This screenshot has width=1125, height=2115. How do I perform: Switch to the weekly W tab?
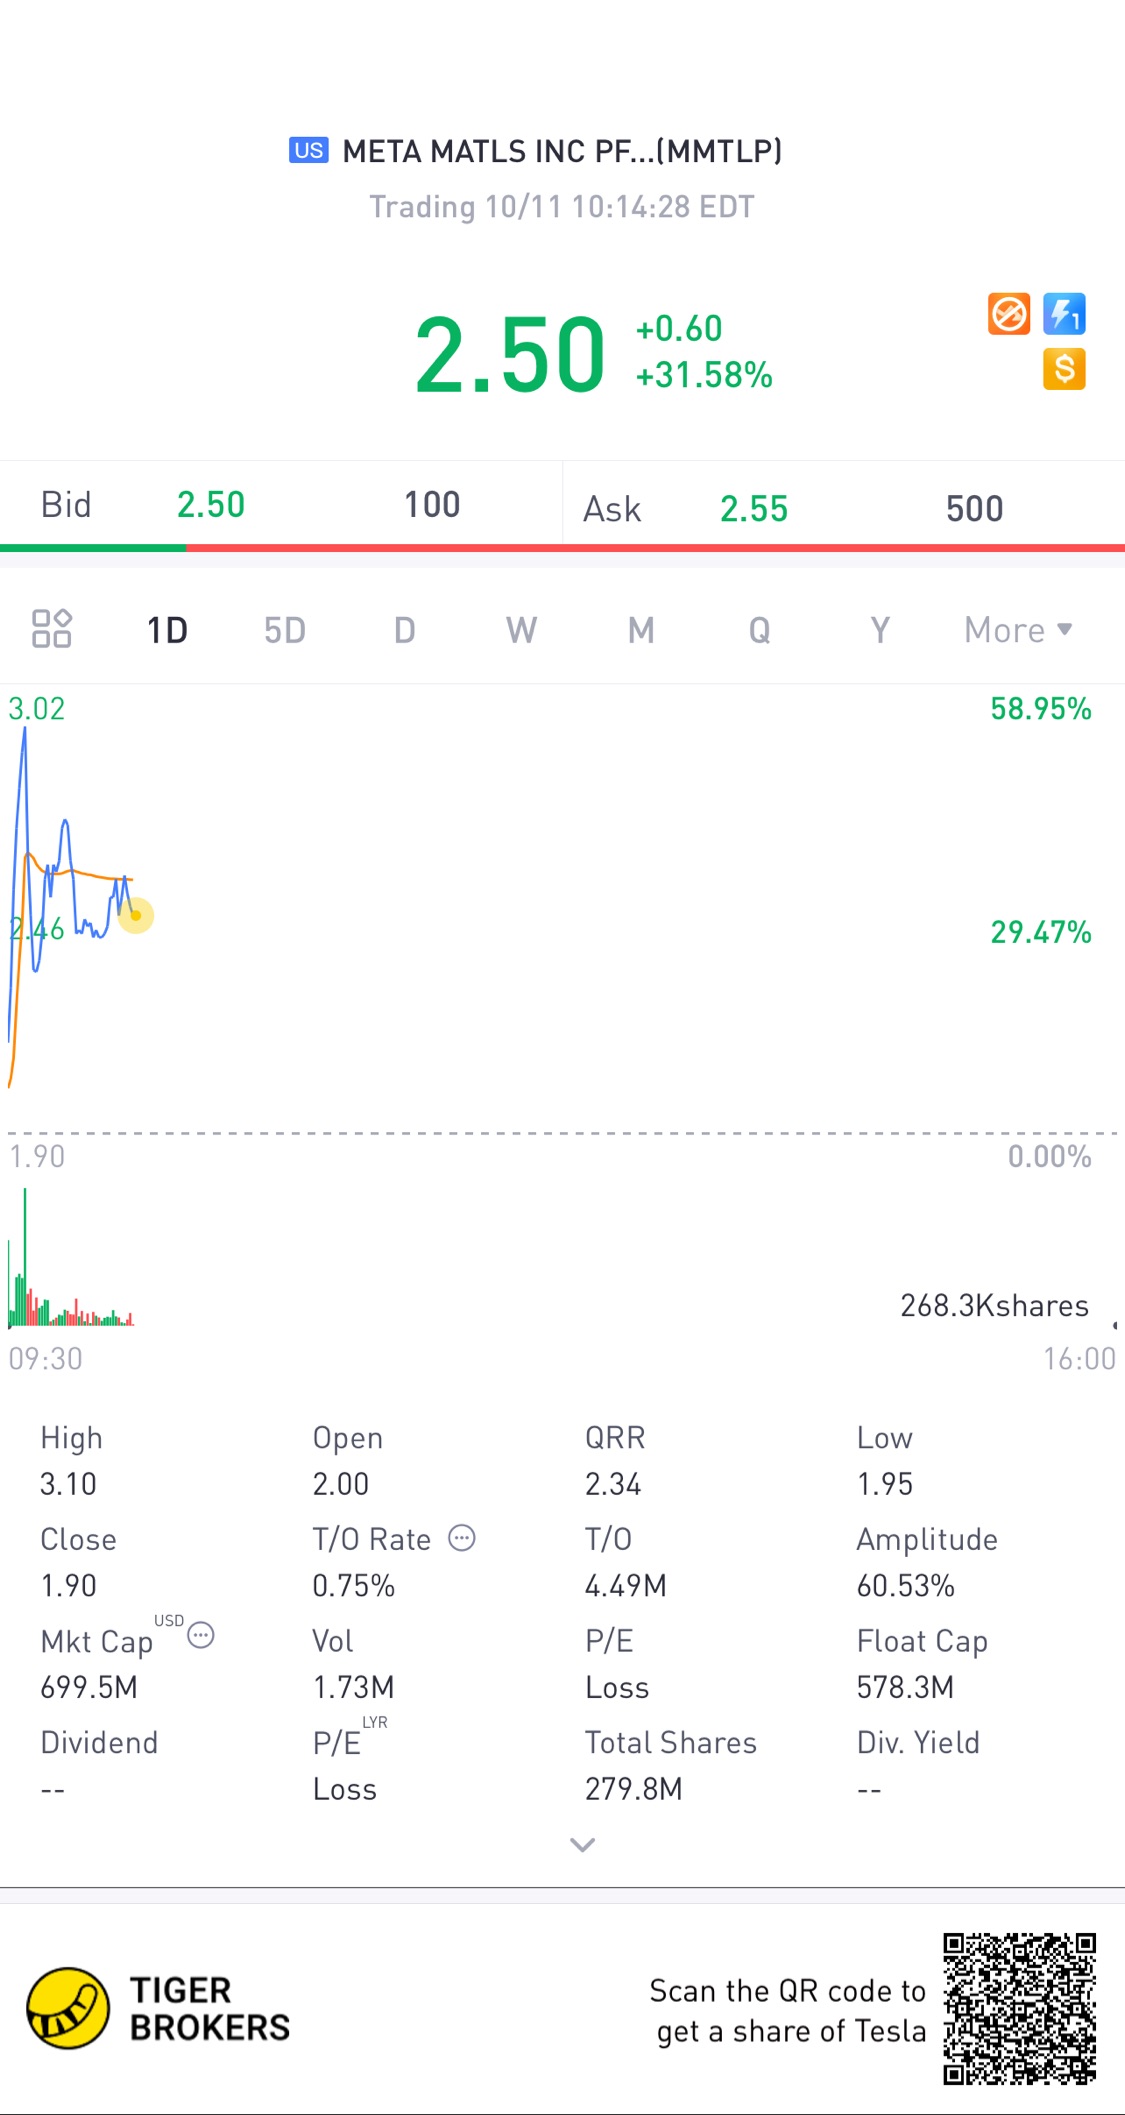click(521, 630)
